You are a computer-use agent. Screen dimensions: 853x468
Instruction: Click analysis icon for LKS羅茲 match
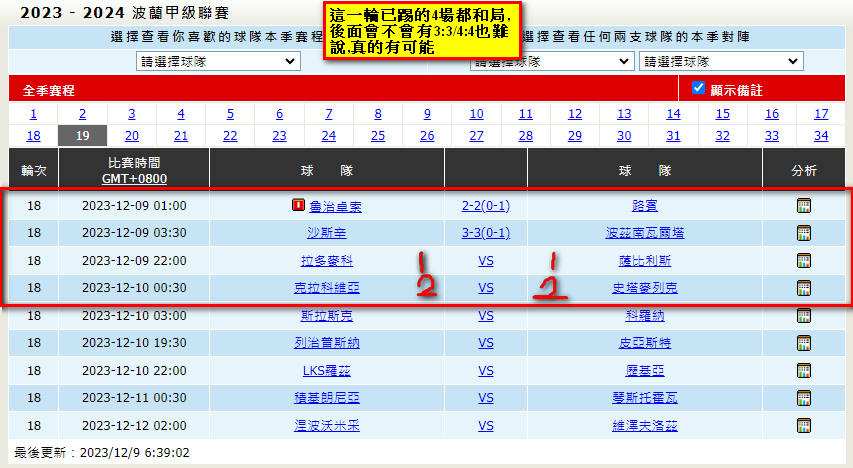coord(803,370)
